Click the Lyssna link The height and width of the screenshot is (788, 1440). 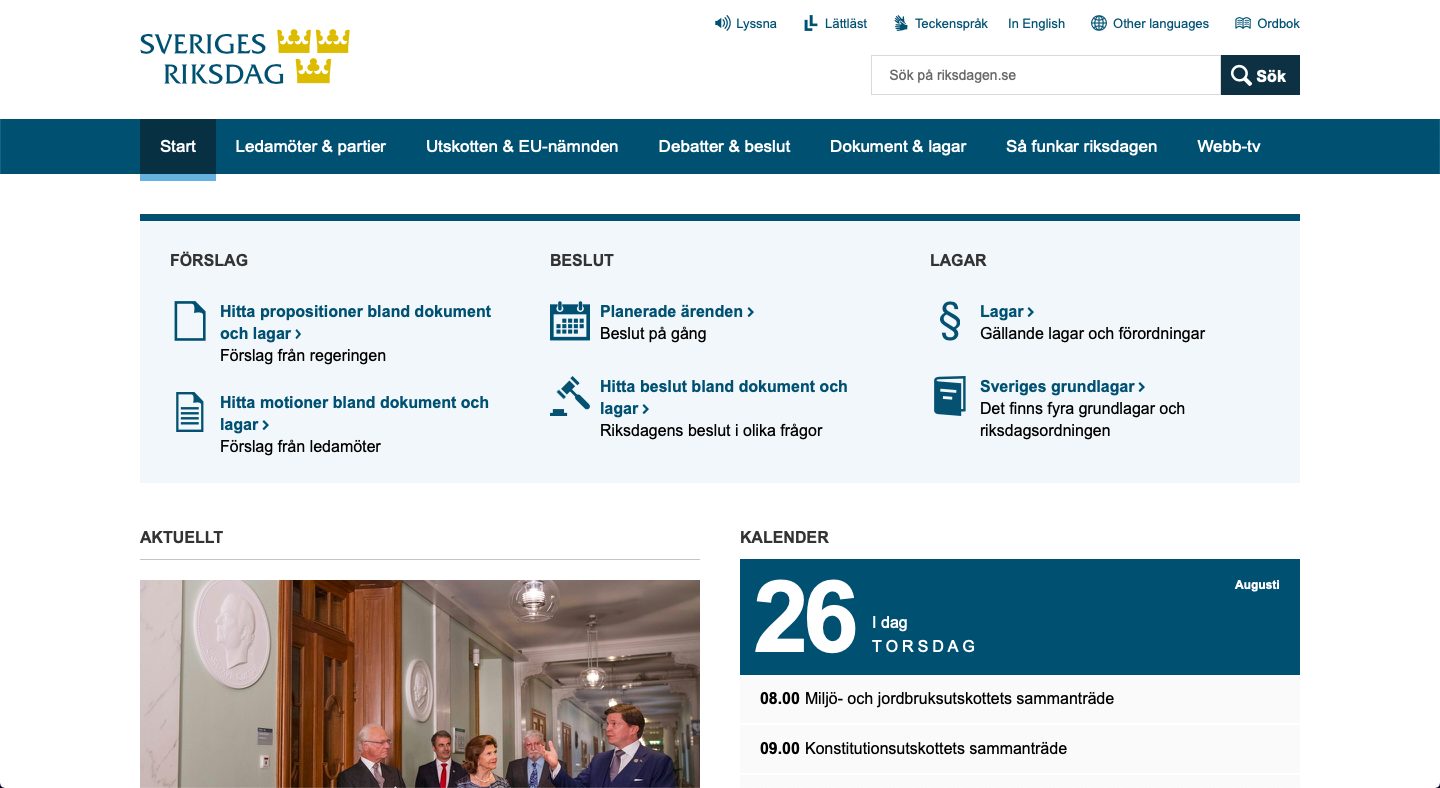[x=756, y=23]
